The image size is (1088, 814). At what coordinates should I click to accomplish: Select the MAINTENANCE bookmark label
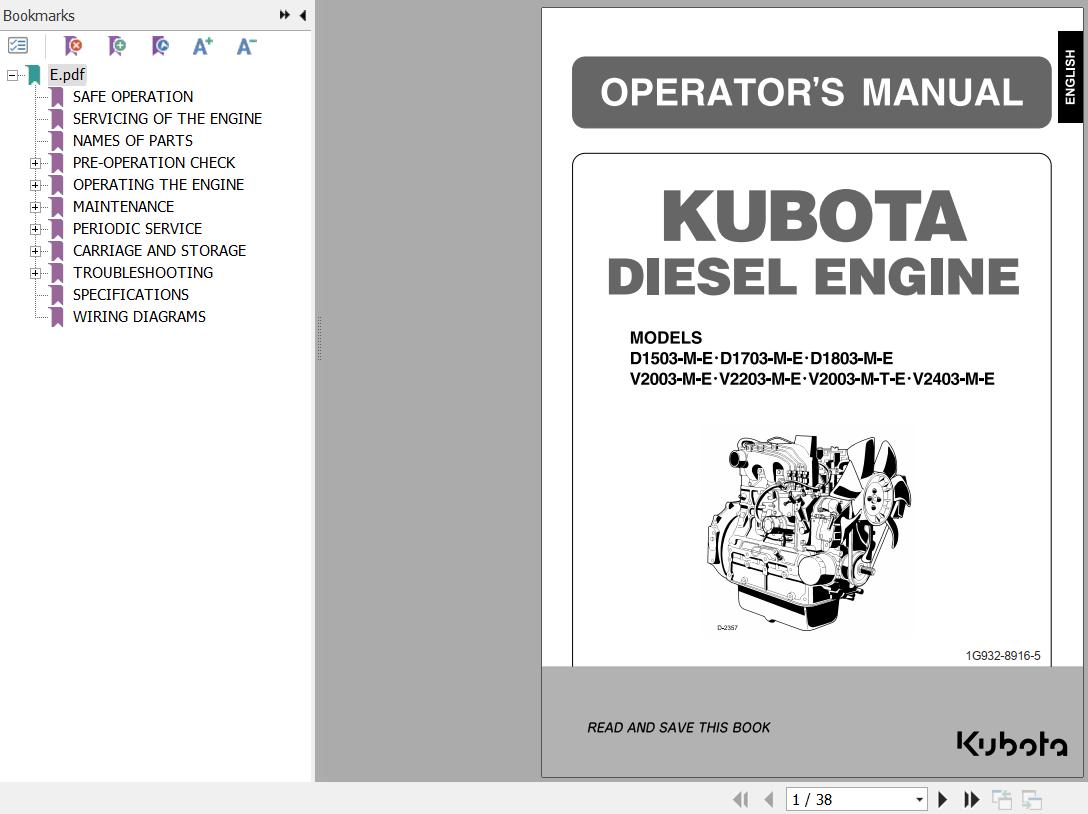pos(124,207)
